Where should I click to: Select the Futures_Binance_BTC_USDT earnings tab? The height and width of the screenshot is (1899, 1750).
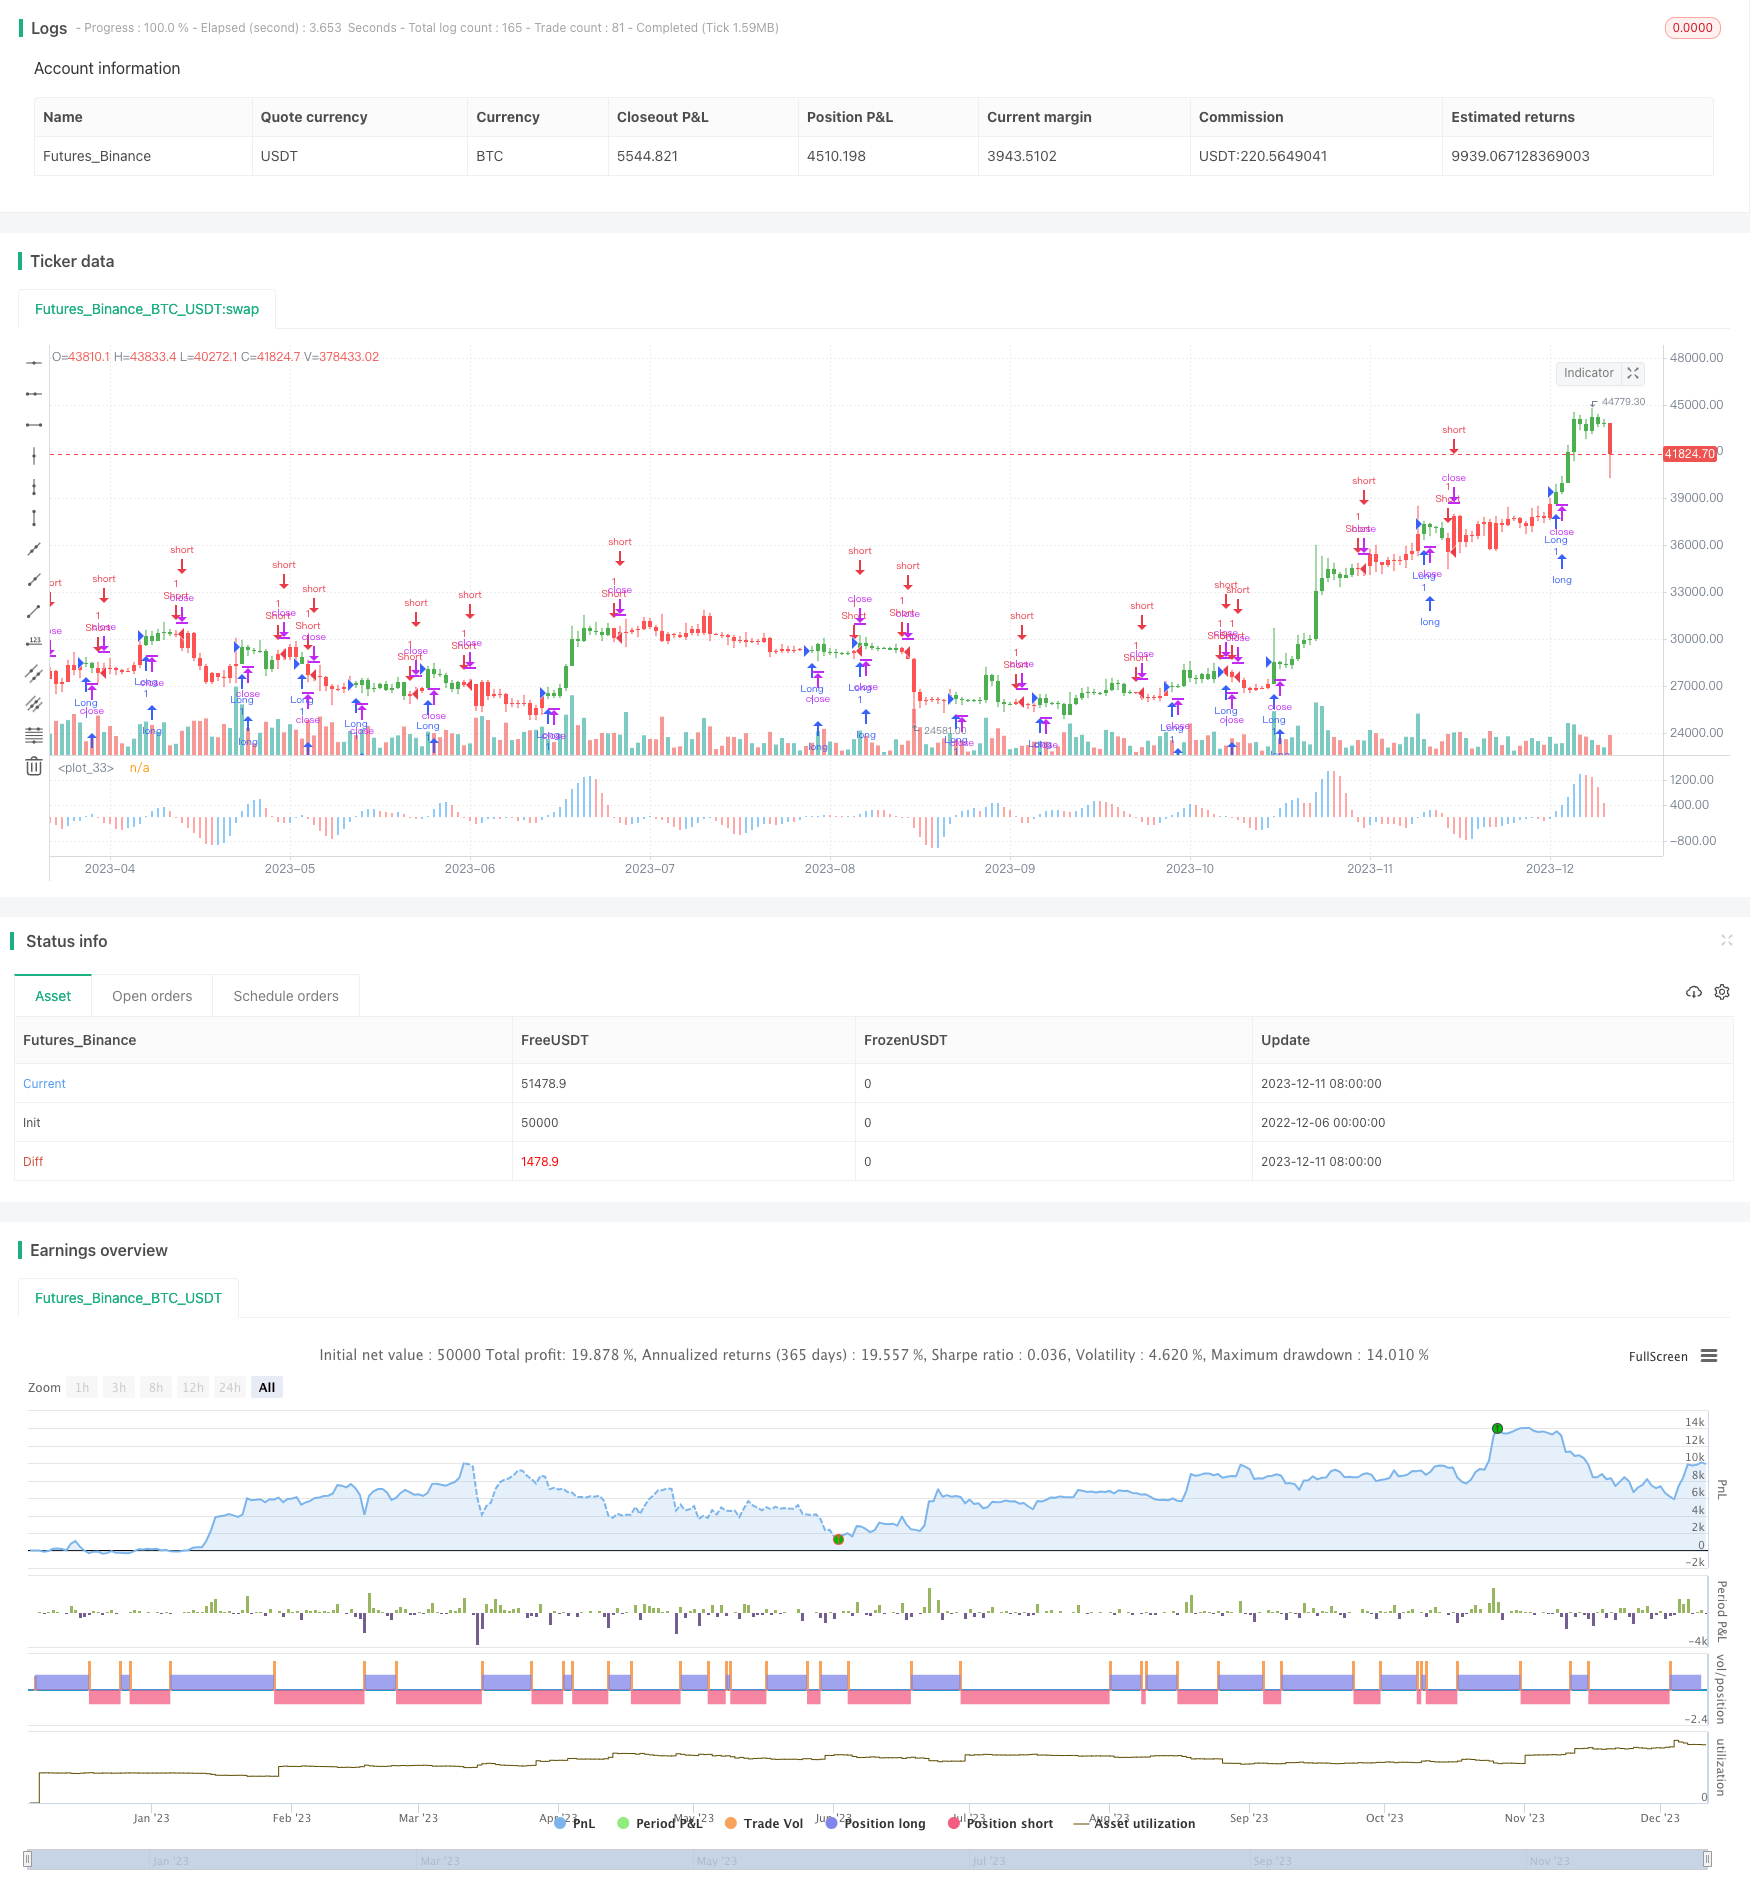(x=128, y=1298)
